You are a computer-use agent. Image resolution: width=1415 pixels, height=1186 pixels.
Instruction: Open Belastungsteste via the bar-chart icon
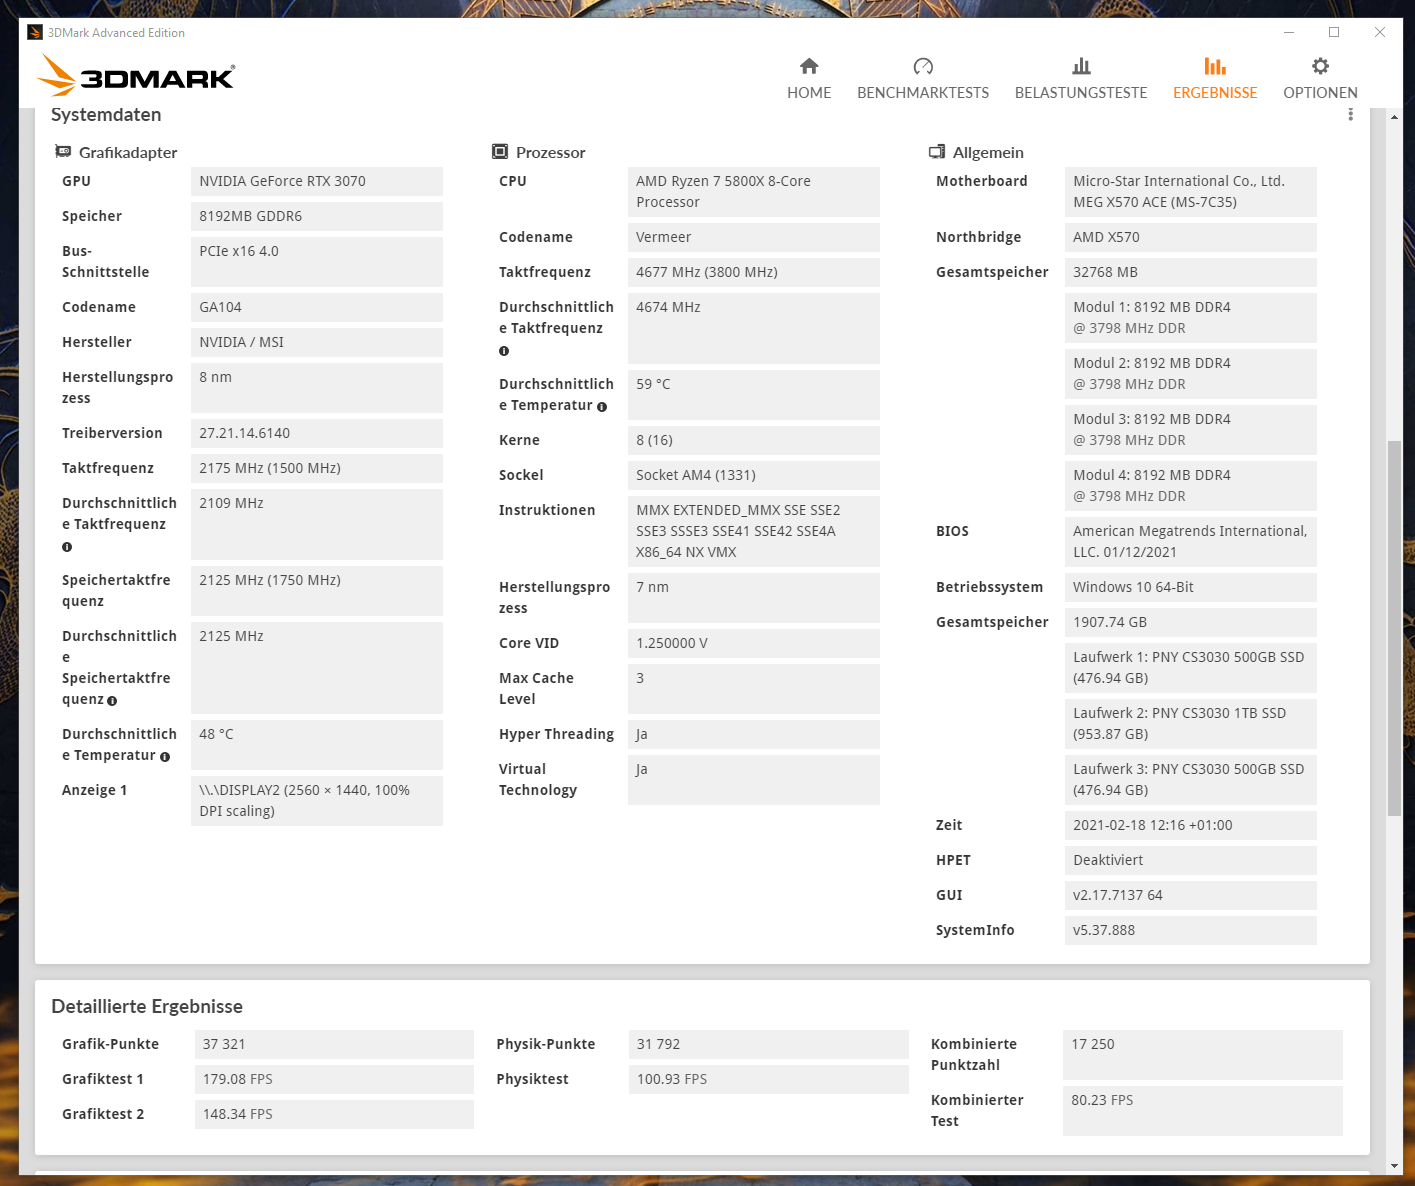point(1081,66)
